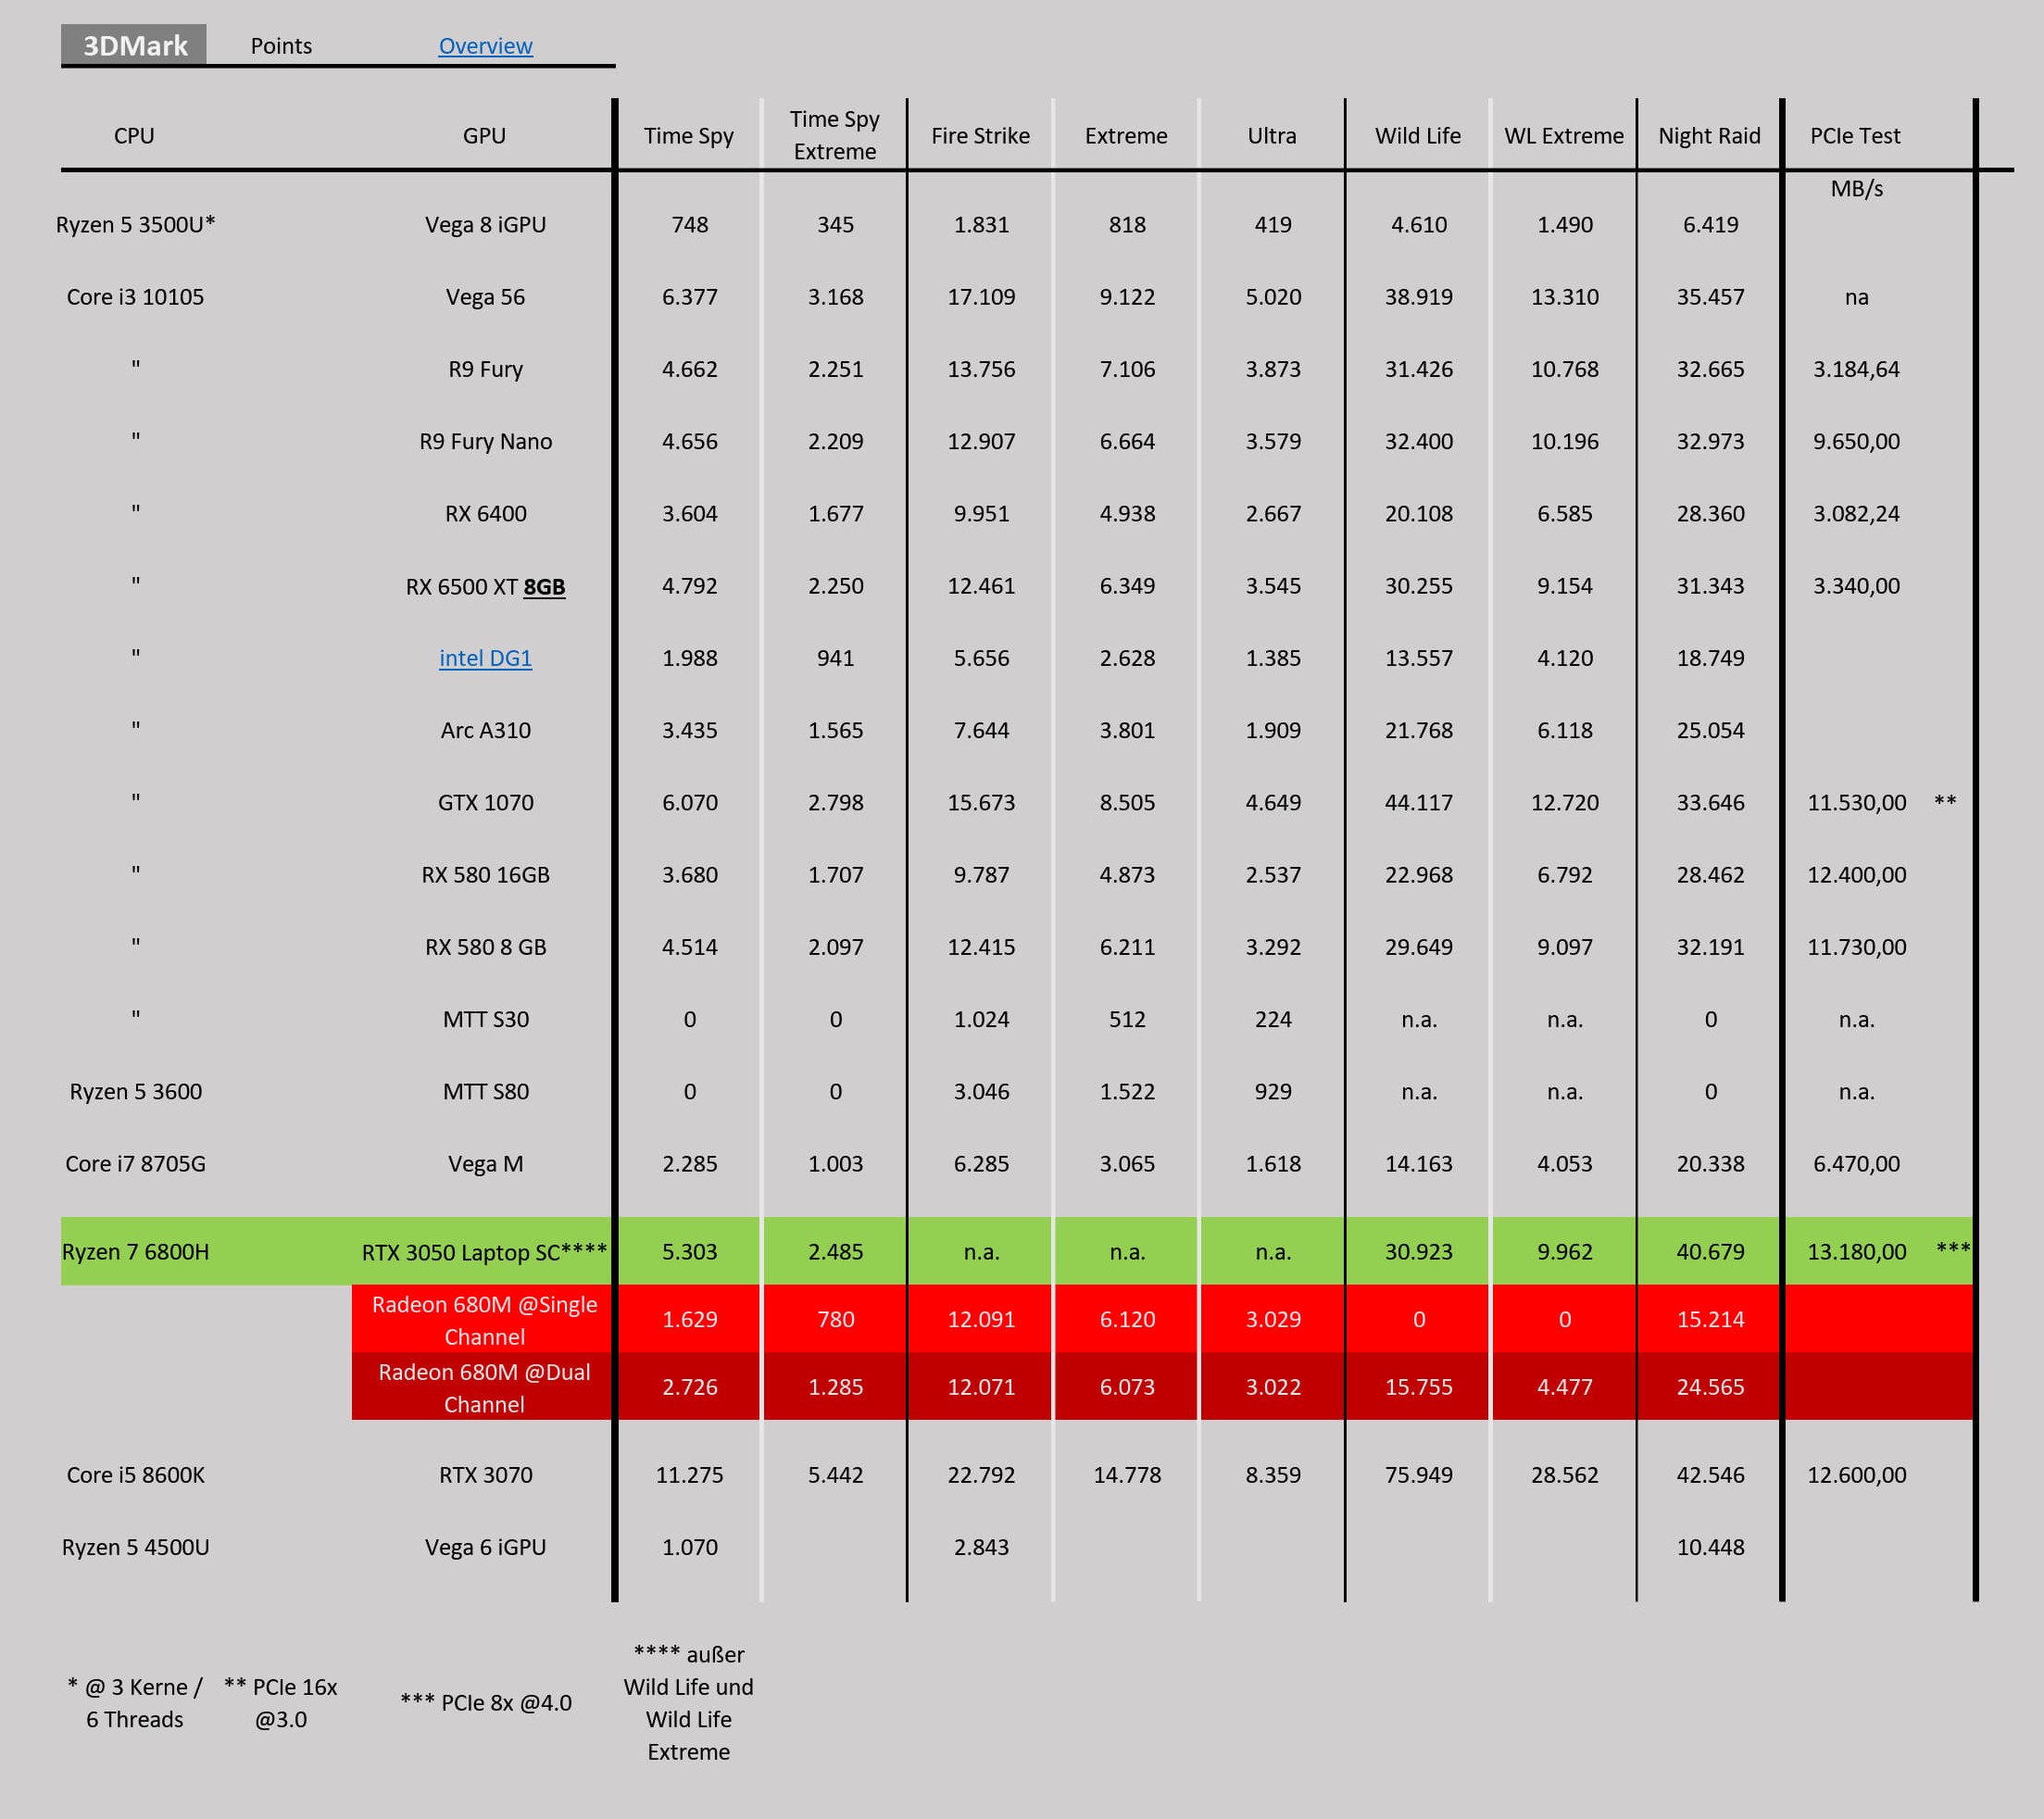Click the footnote ** PCIe 16x @3.0
Viewport: 2044px width, 1819px height.
[x=281, y=1703]
